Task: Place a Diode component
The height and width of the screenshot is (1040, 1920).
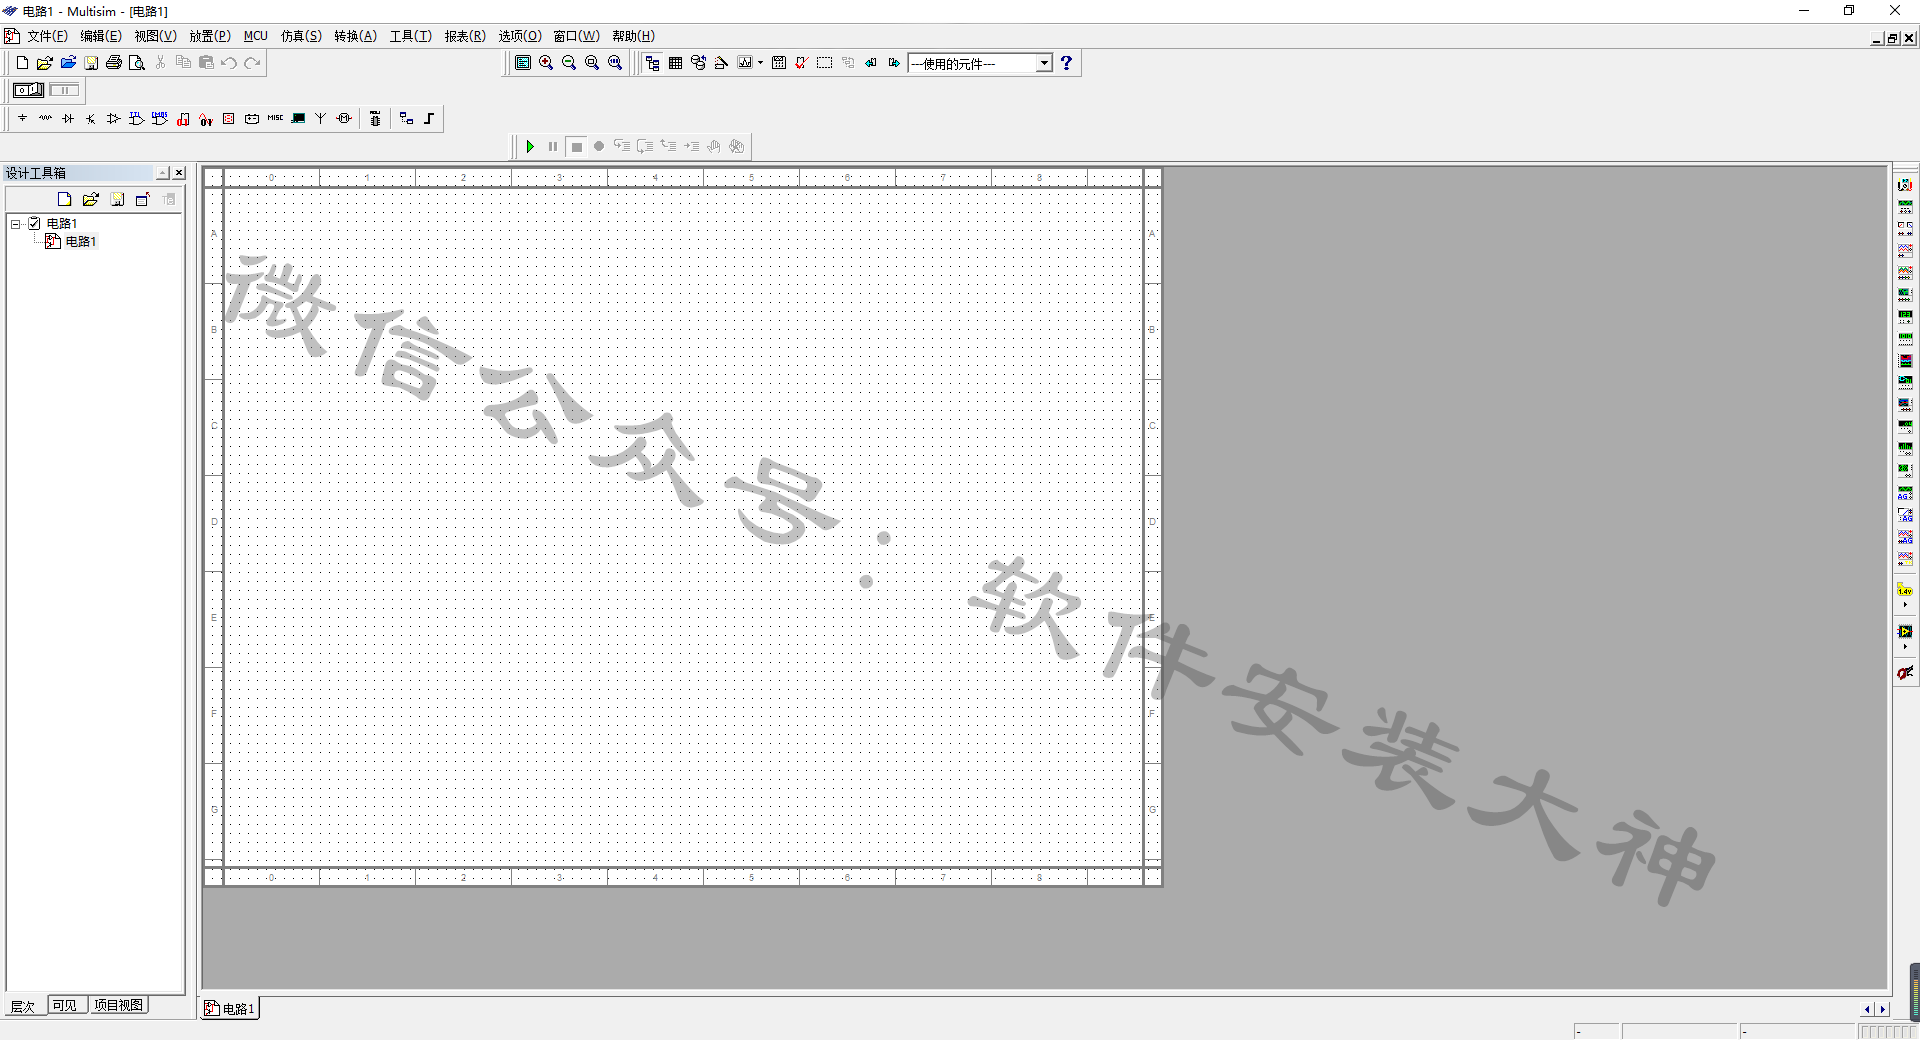Action: point(68,118)
